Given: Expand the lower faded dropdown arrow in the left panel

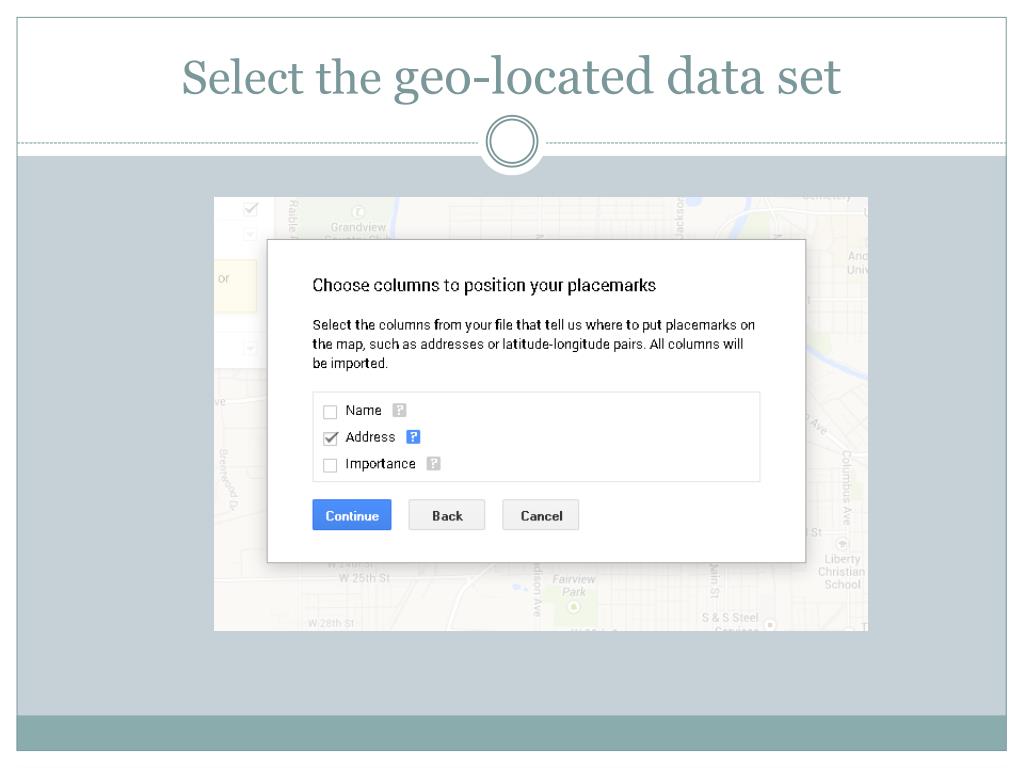Looking at the screenshot, I should tap(250, 348).
